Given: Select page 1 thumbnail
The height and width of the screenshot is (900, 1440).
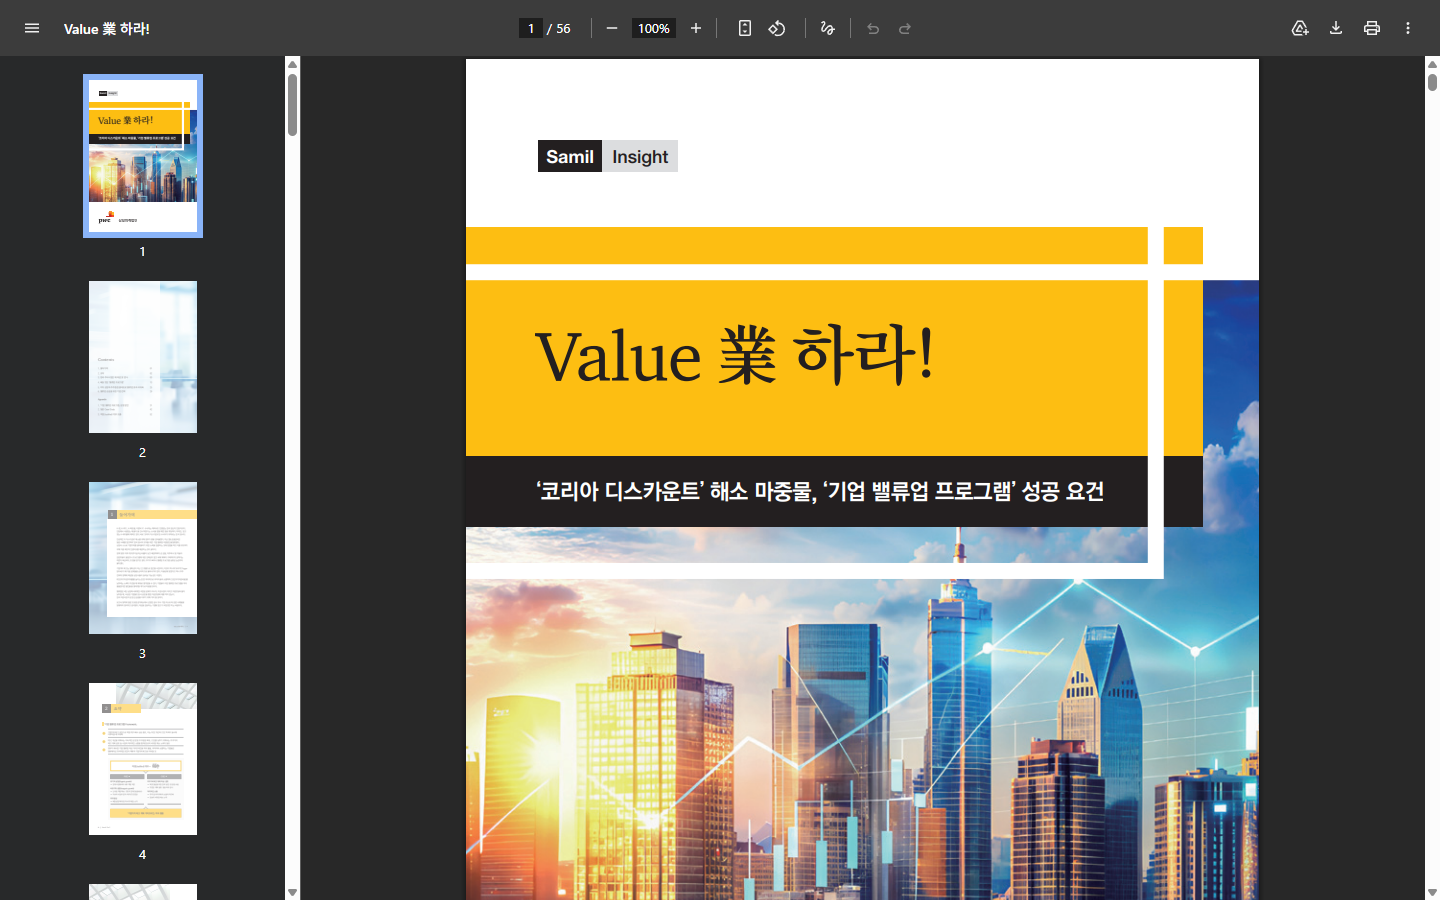Looking at the screenshot, I should click(143, 156).
